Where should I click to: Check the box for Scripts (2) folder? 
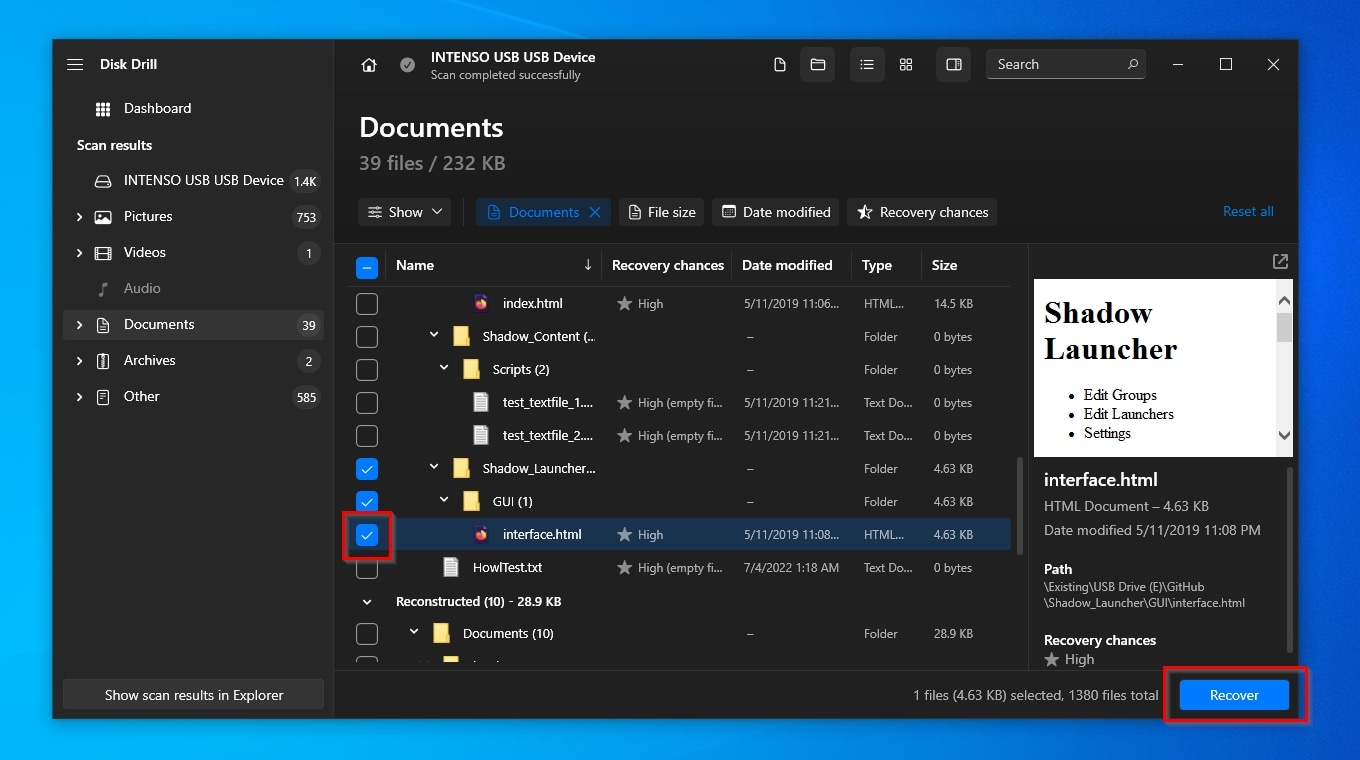pyautogui.click(x=367, y=370)
